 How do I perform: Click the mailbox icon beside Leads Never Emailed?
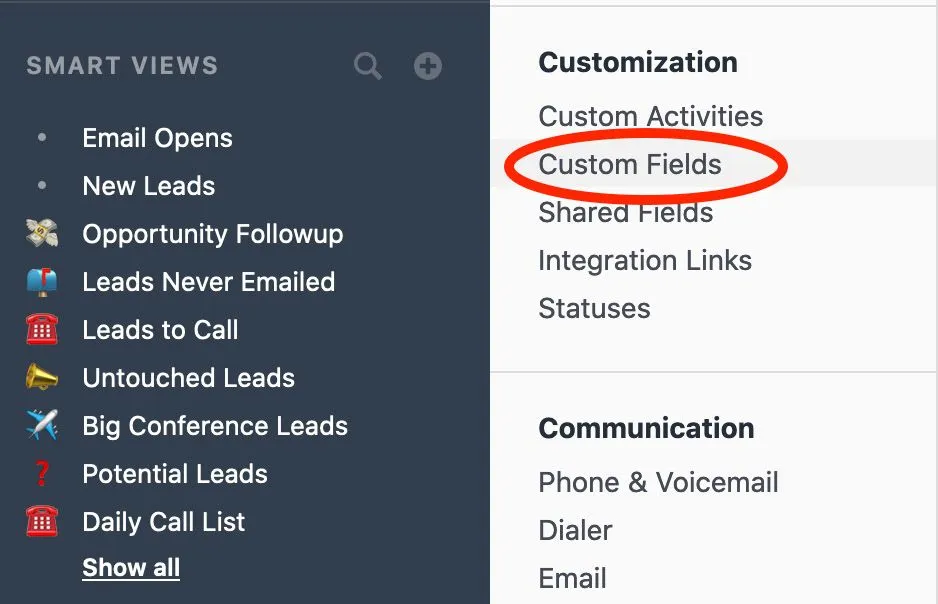click(x=42, y=282)
